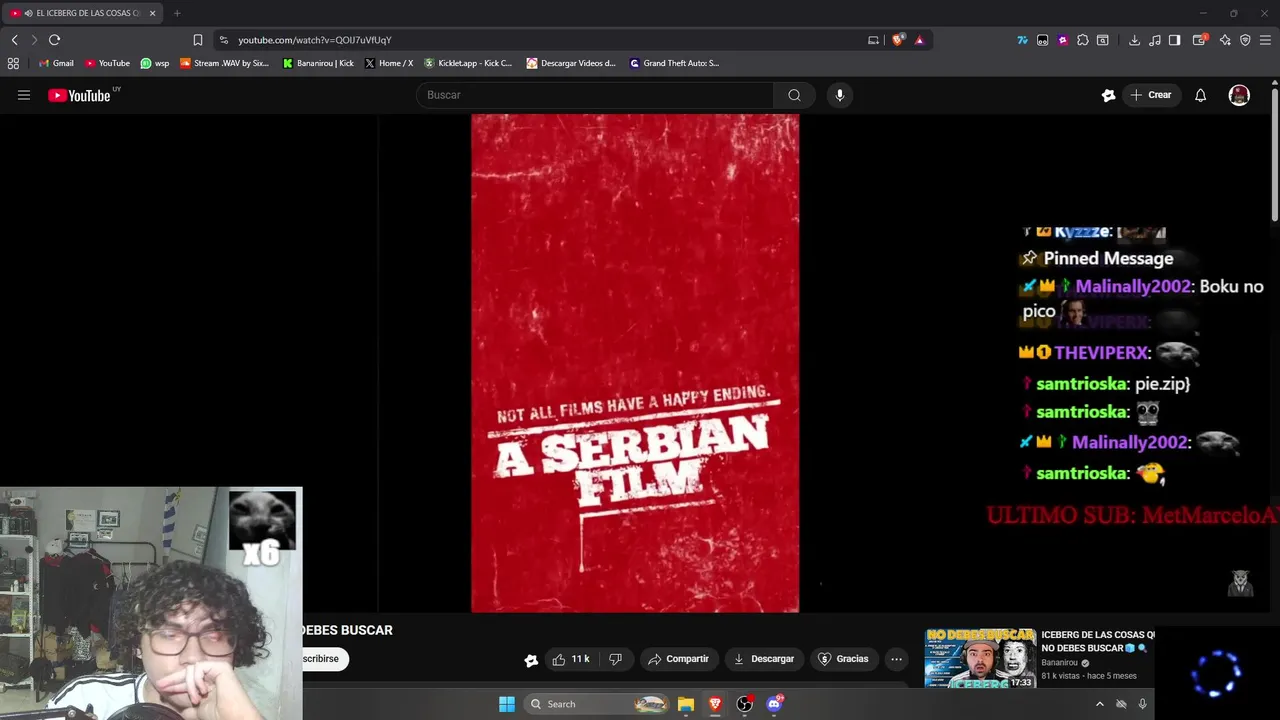
Task: Open Brave Wallet icon with badge
Action: coord(1200,40)
